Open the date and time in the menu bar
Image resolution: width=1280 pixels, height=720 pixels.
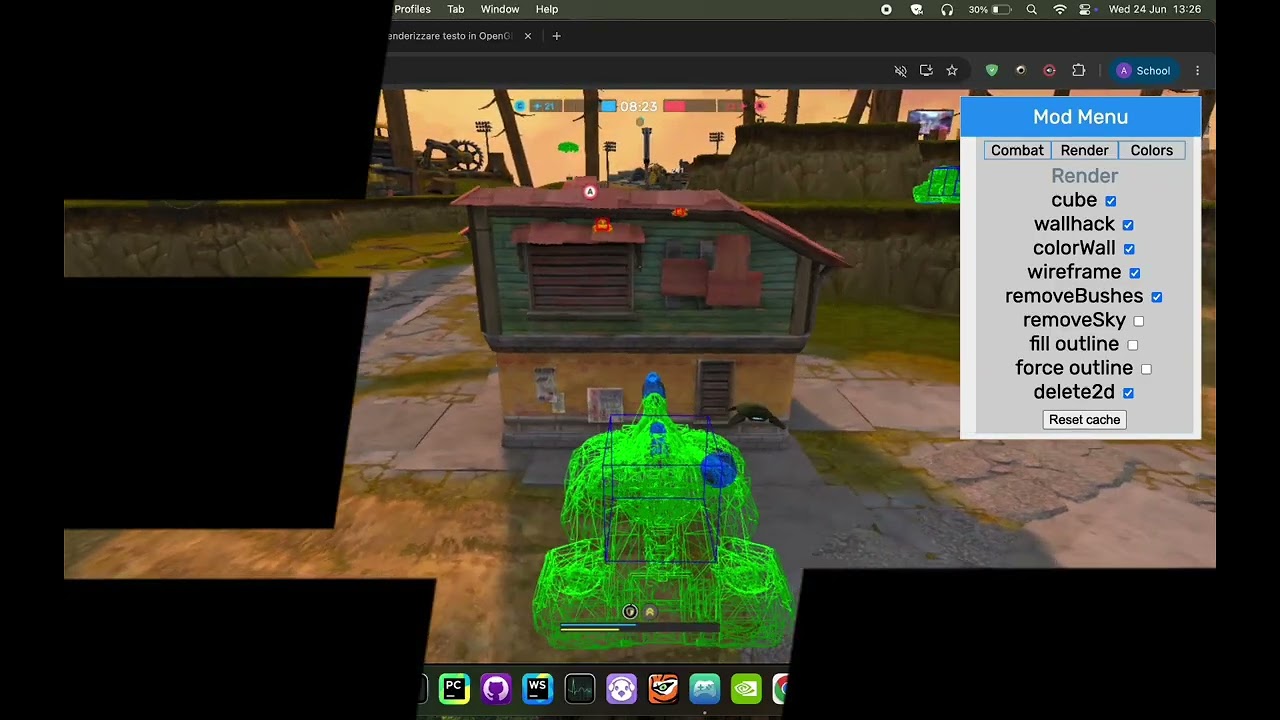1155,9
